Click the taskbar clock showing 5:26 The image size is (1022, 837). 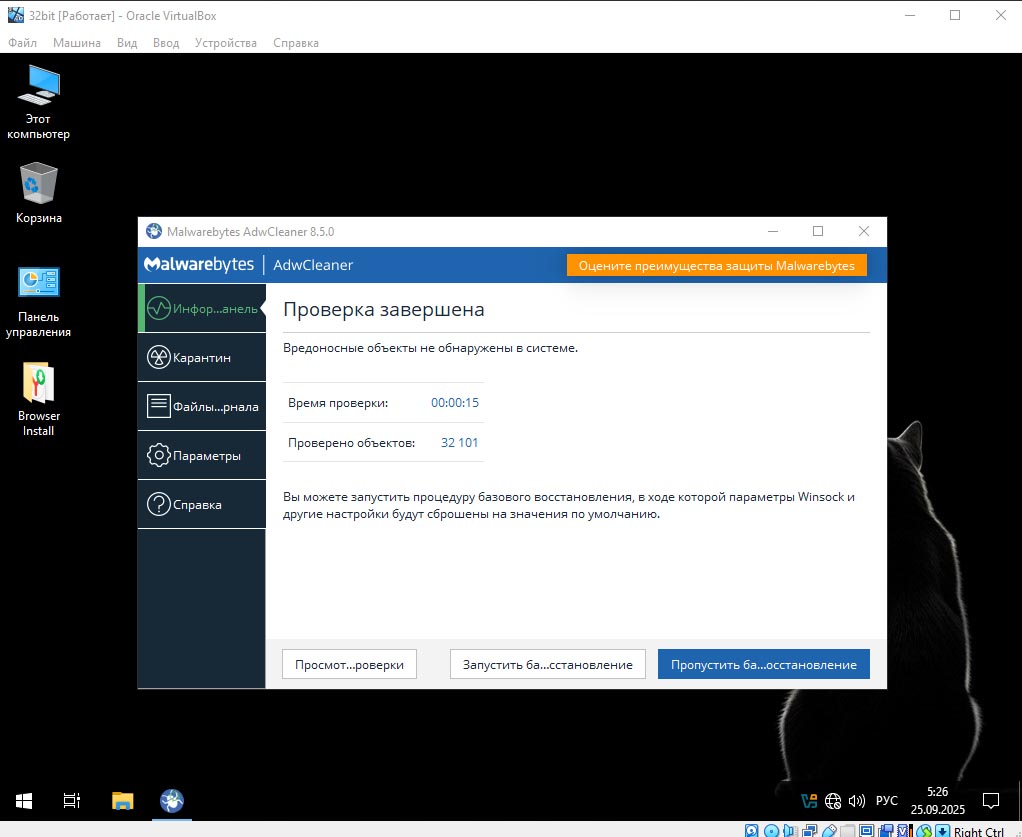pos(937,800)
